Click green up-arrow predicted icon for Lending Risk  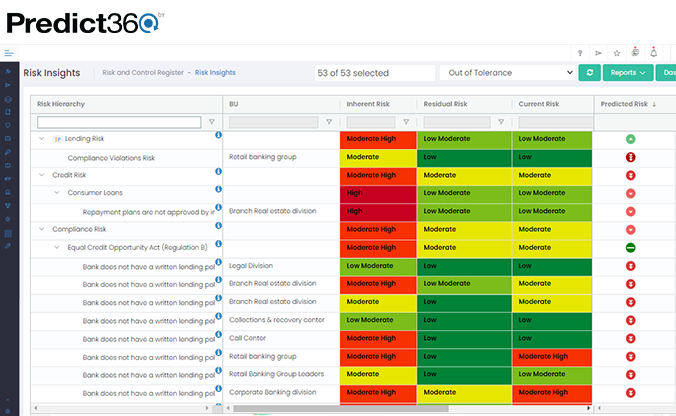pos(630,139)
